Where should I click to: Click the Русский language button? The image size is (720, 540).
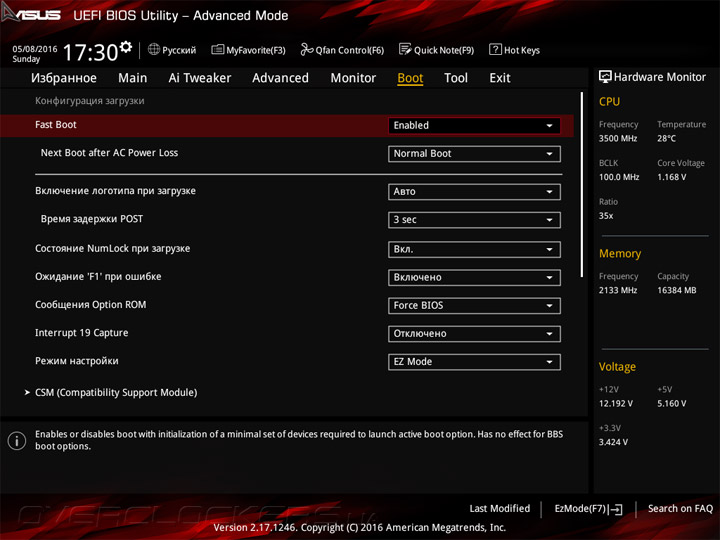click(172, 50)
